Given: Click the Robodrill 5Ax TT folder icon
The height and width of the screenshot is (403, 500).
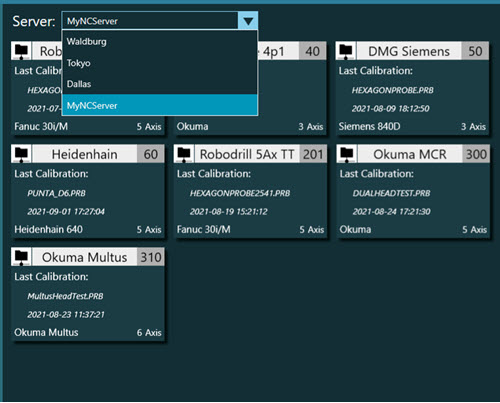Looking at the screenshot, I should [184, 154].
